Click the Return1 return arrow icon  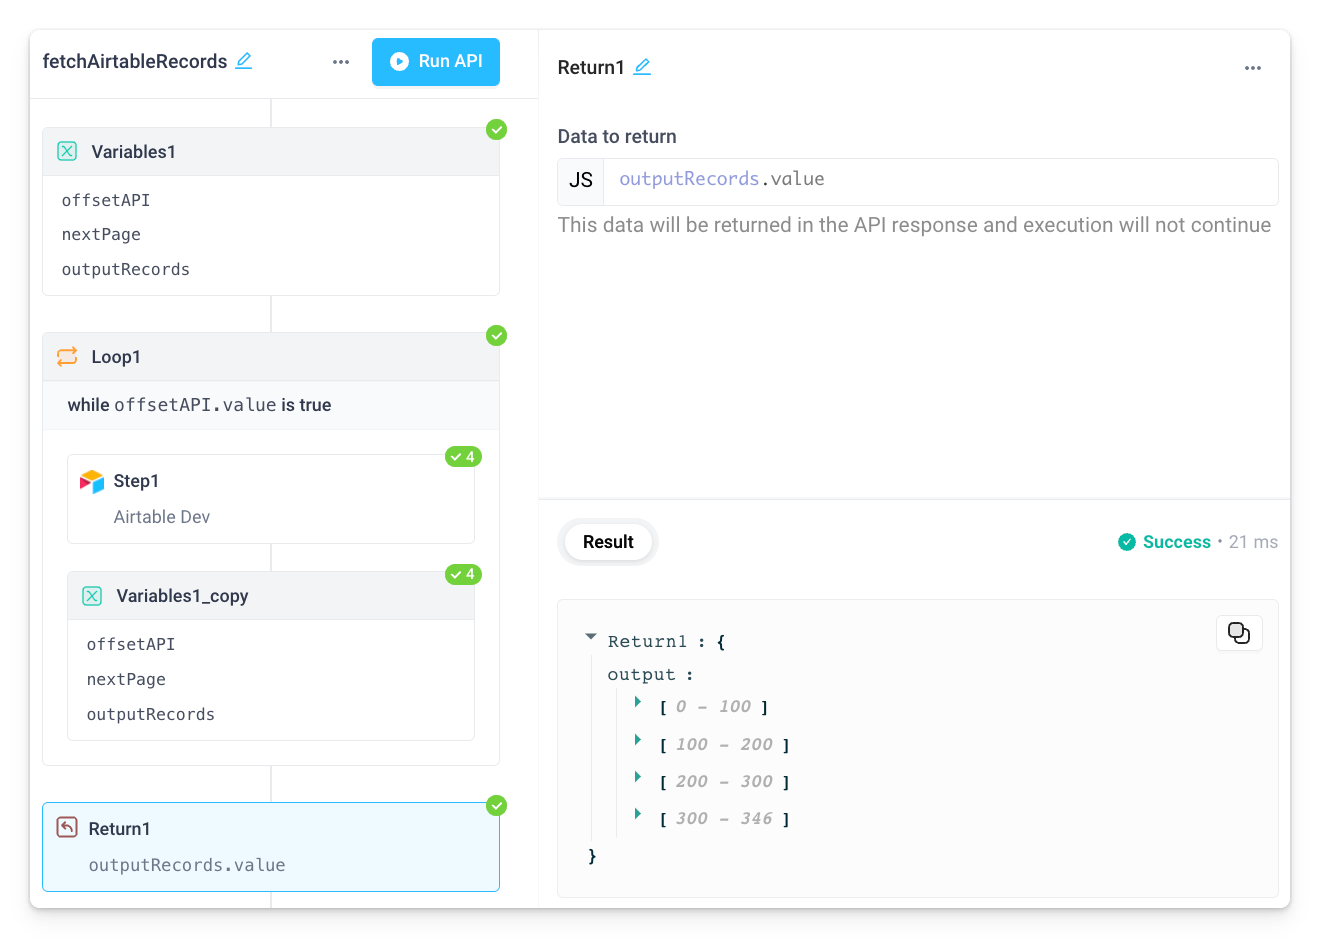click(65, 827)
